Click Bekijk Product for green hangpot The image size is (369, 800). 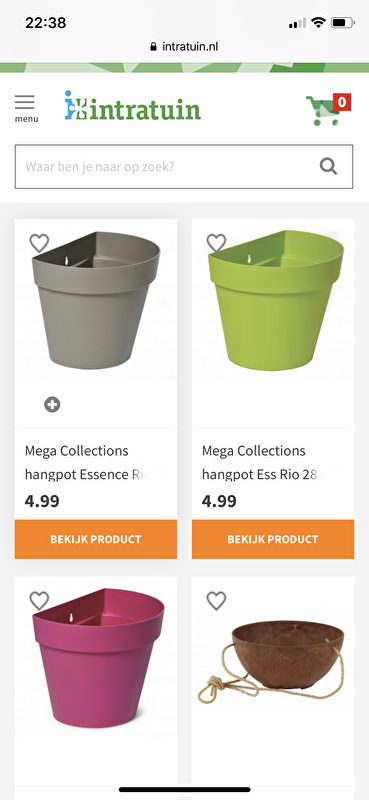click(x=273, y=539)
